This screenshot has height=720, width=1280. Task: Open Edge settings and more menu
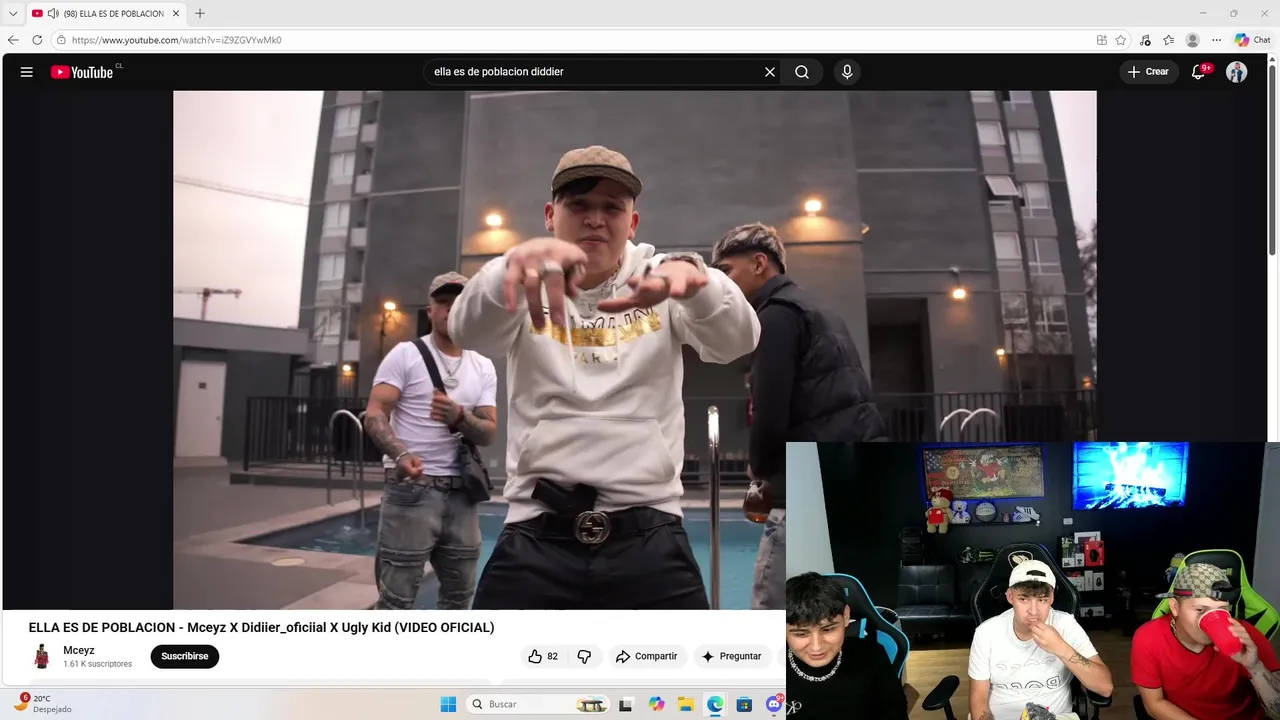coord(1216,40)
